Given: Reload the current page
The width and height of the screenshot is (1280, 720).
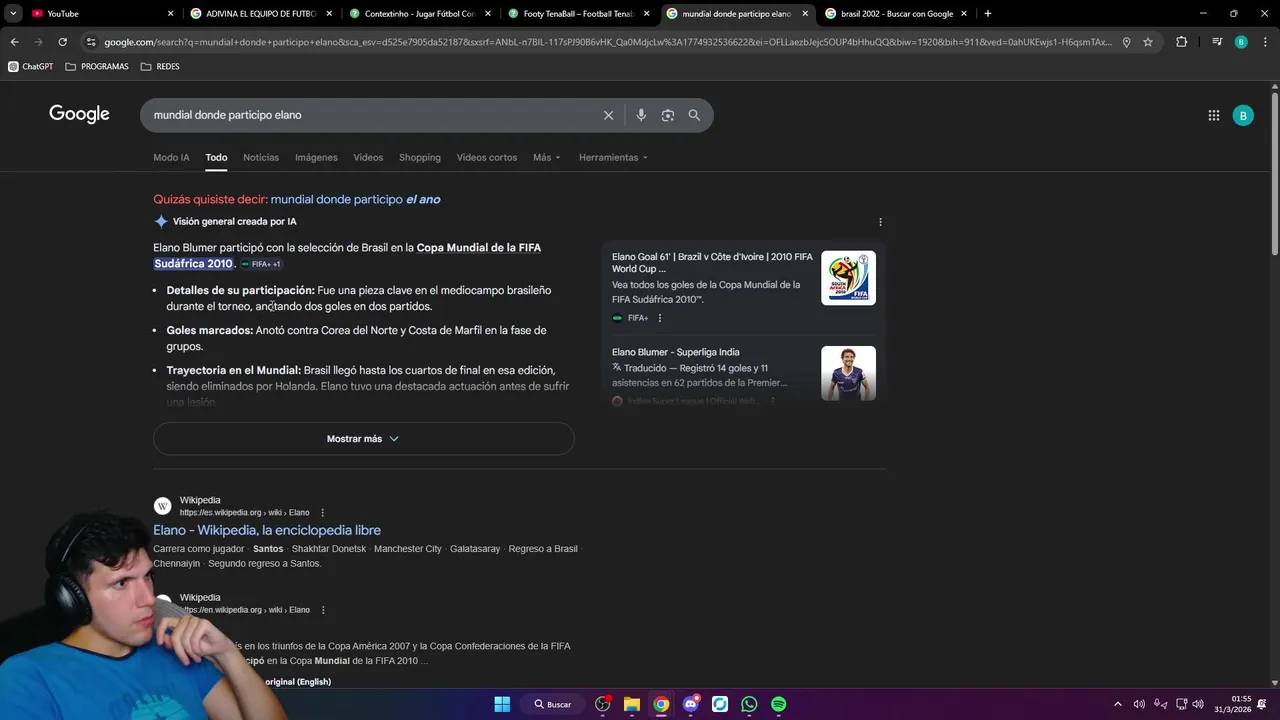Looking at the screenshot, I should (x=62, y=42).
